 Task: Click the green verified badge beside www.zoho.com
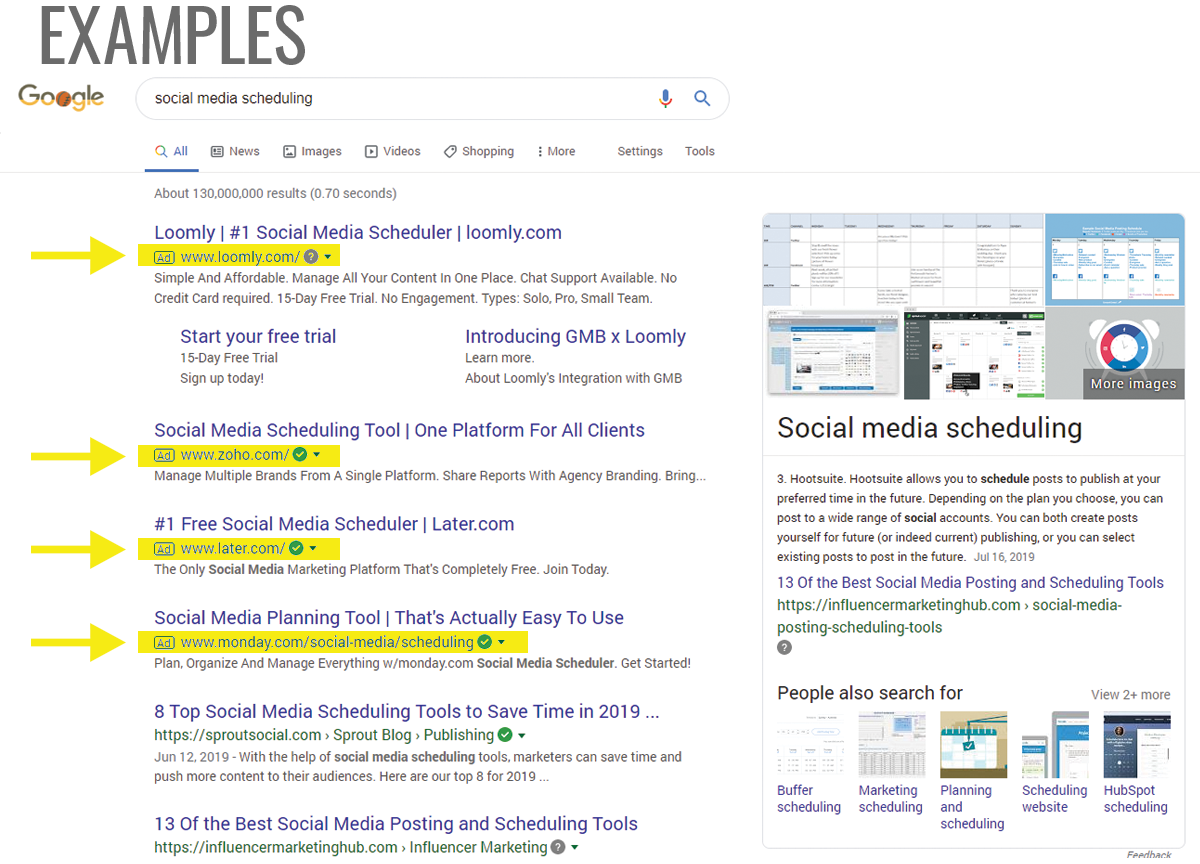coord(299,454)
